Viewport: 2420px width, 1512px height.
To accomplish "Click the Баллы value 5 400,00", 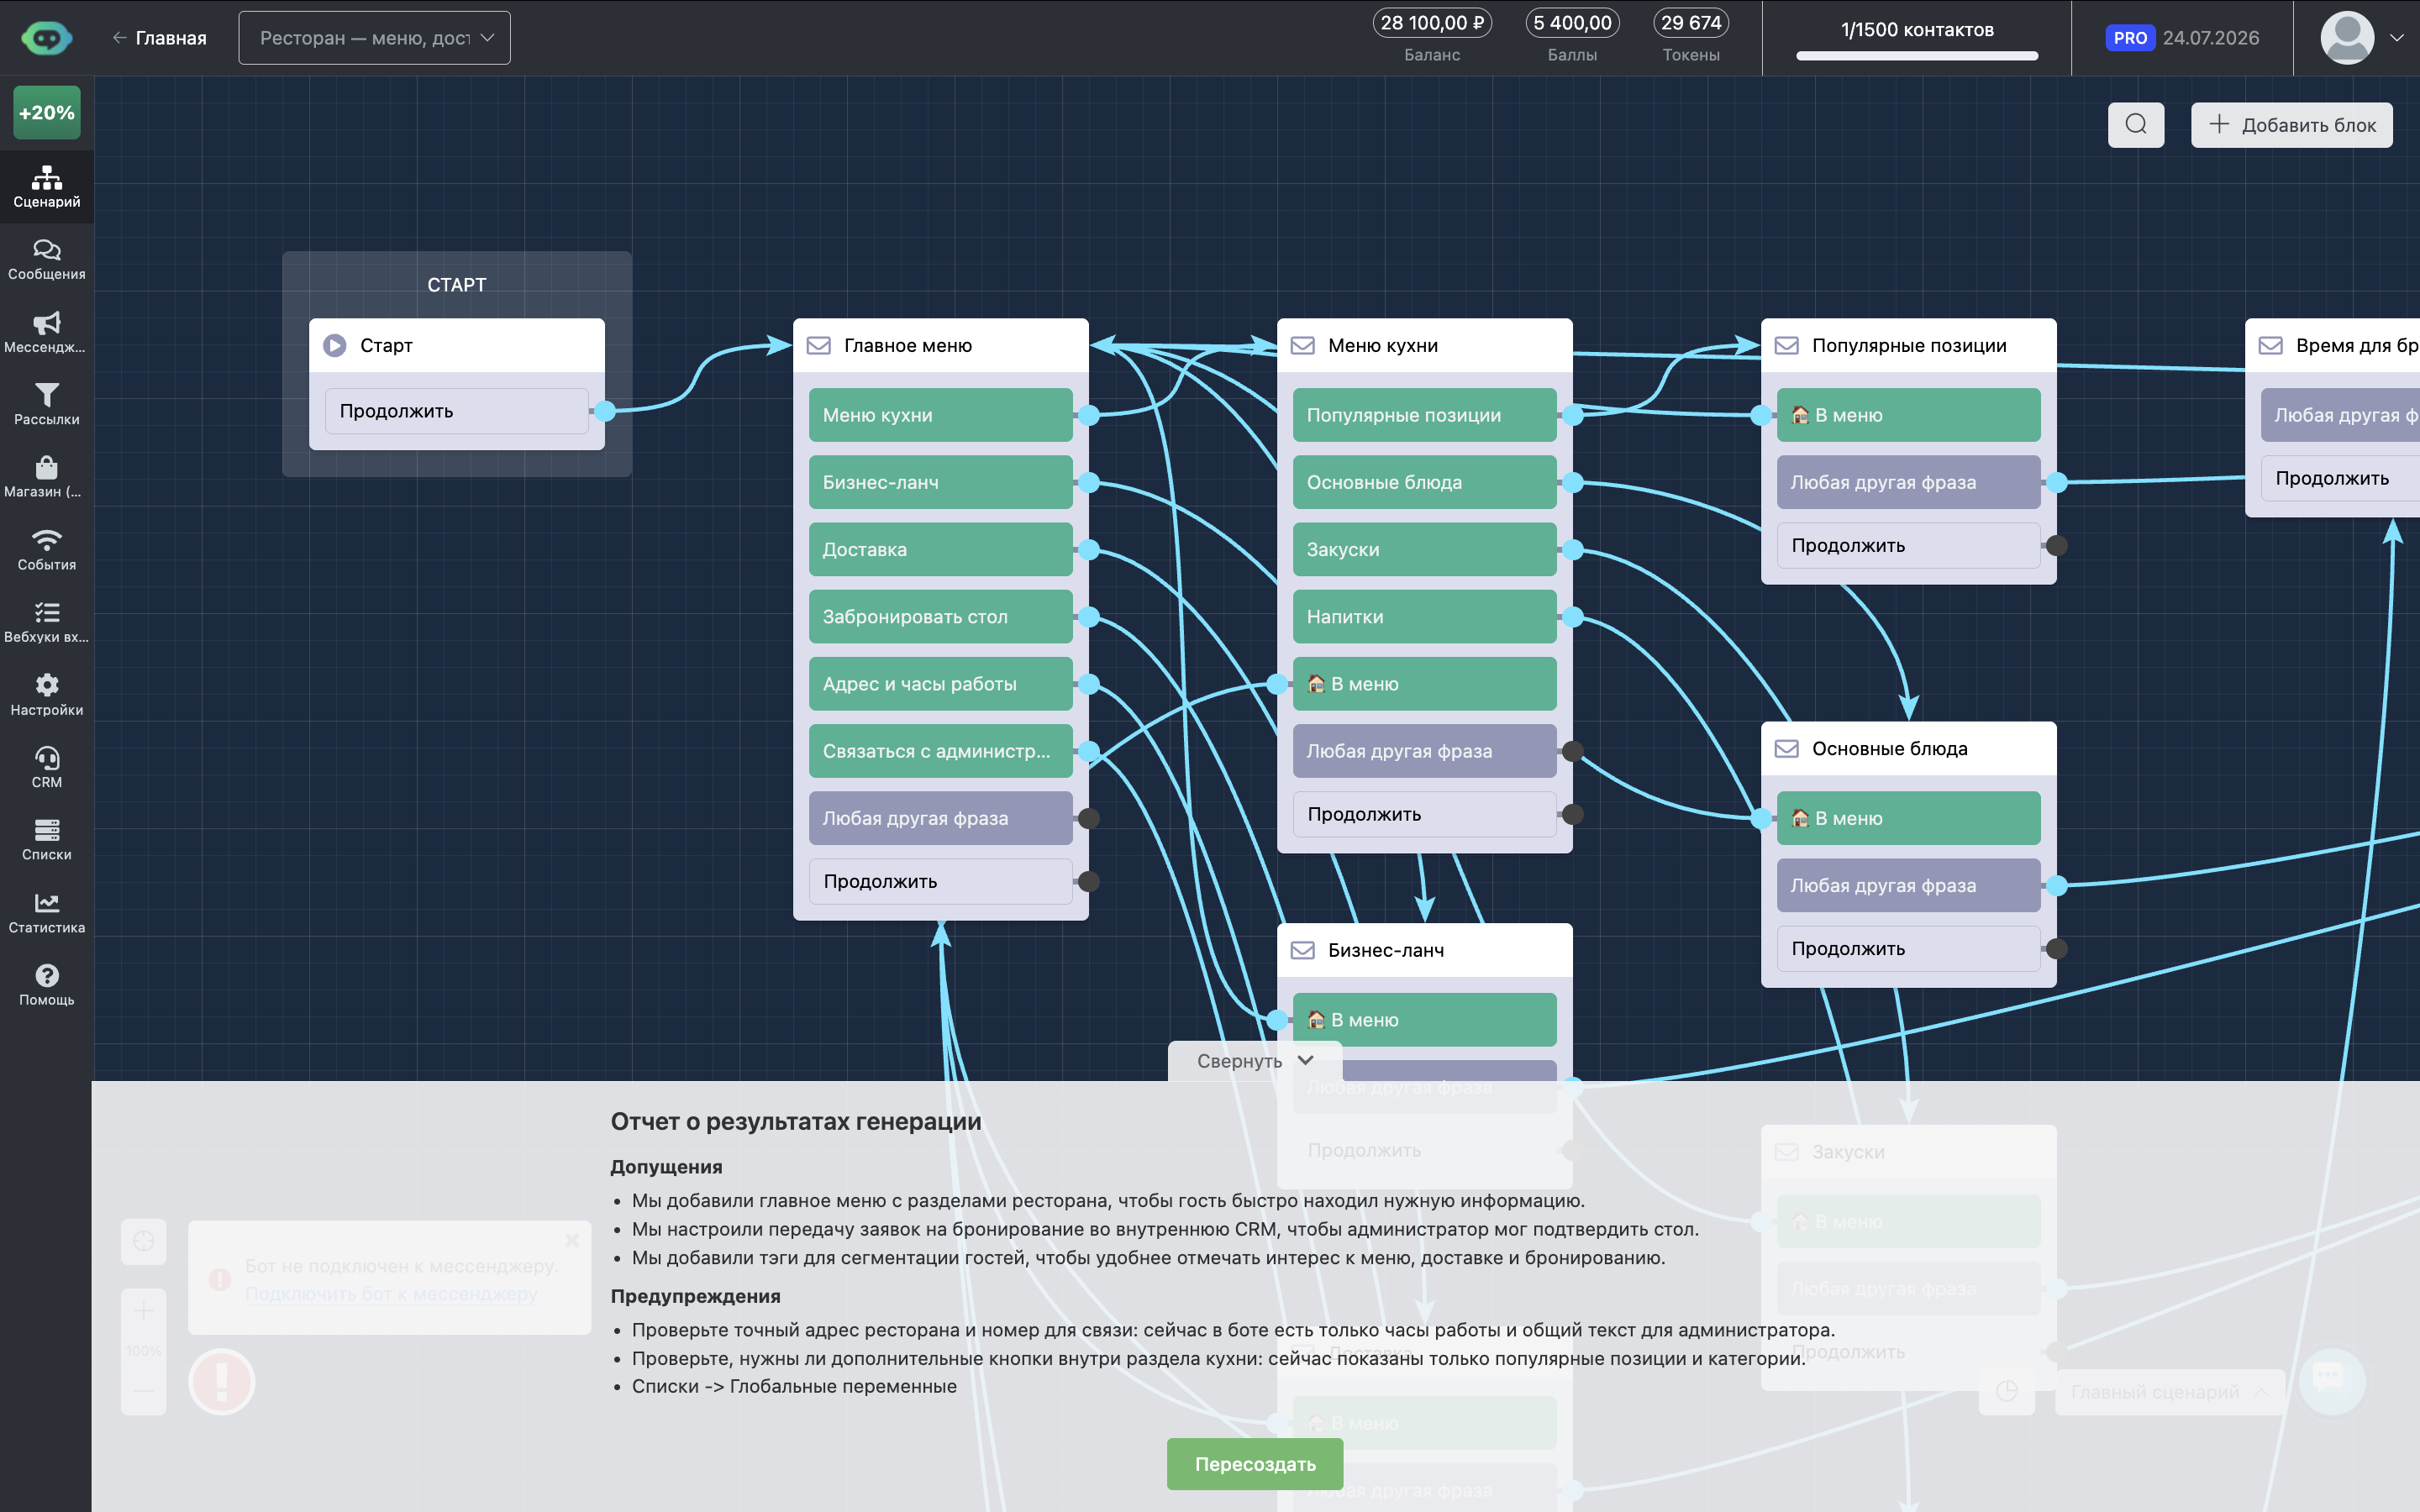I will pos(1572,23).
